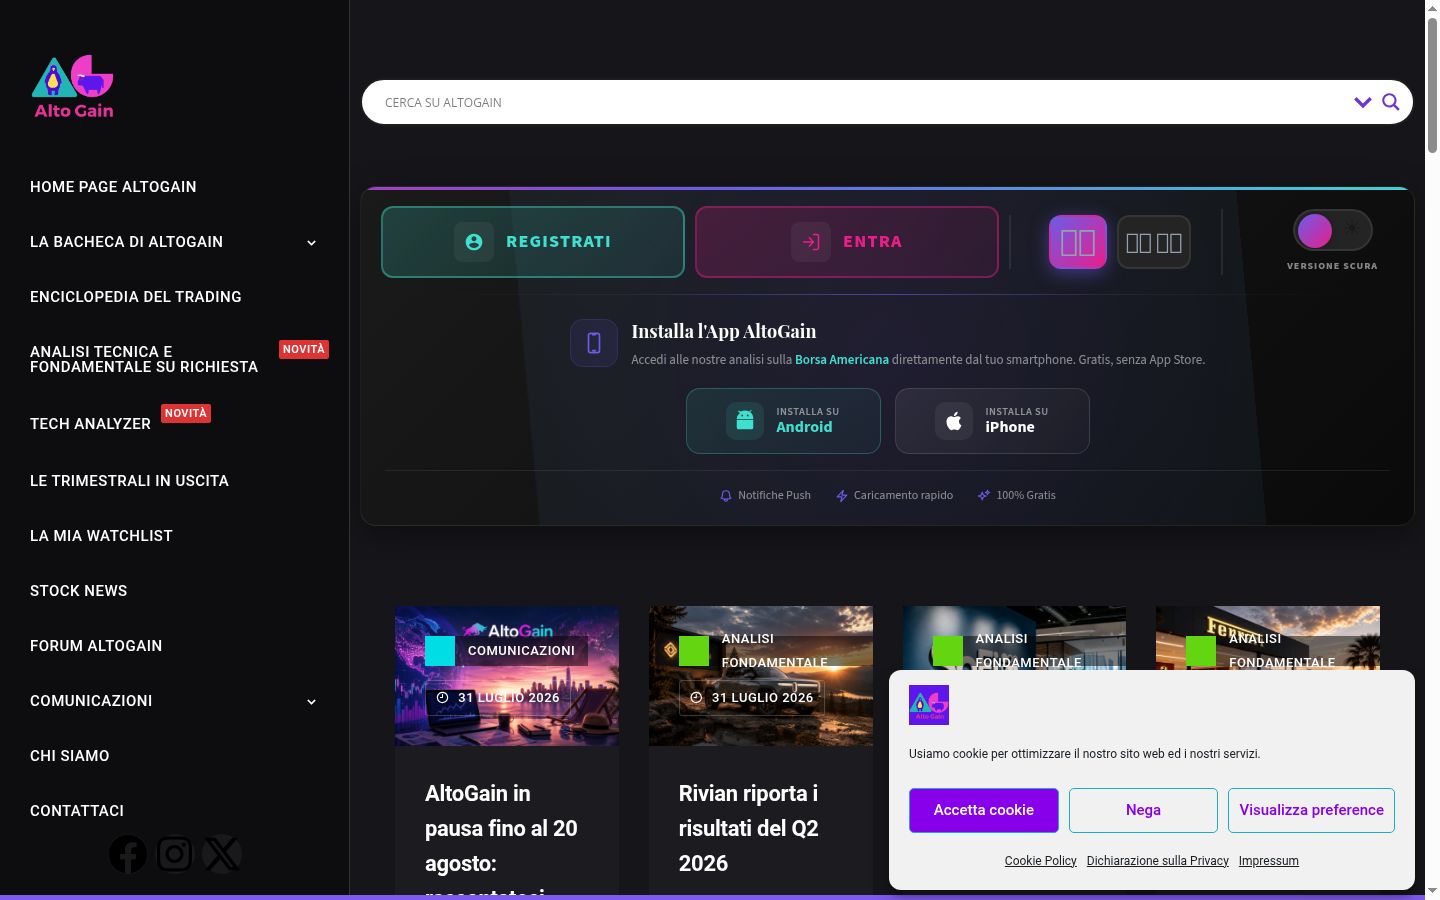Click the search magnifier icon
1440x900 pixels.
pos(1390,102)
